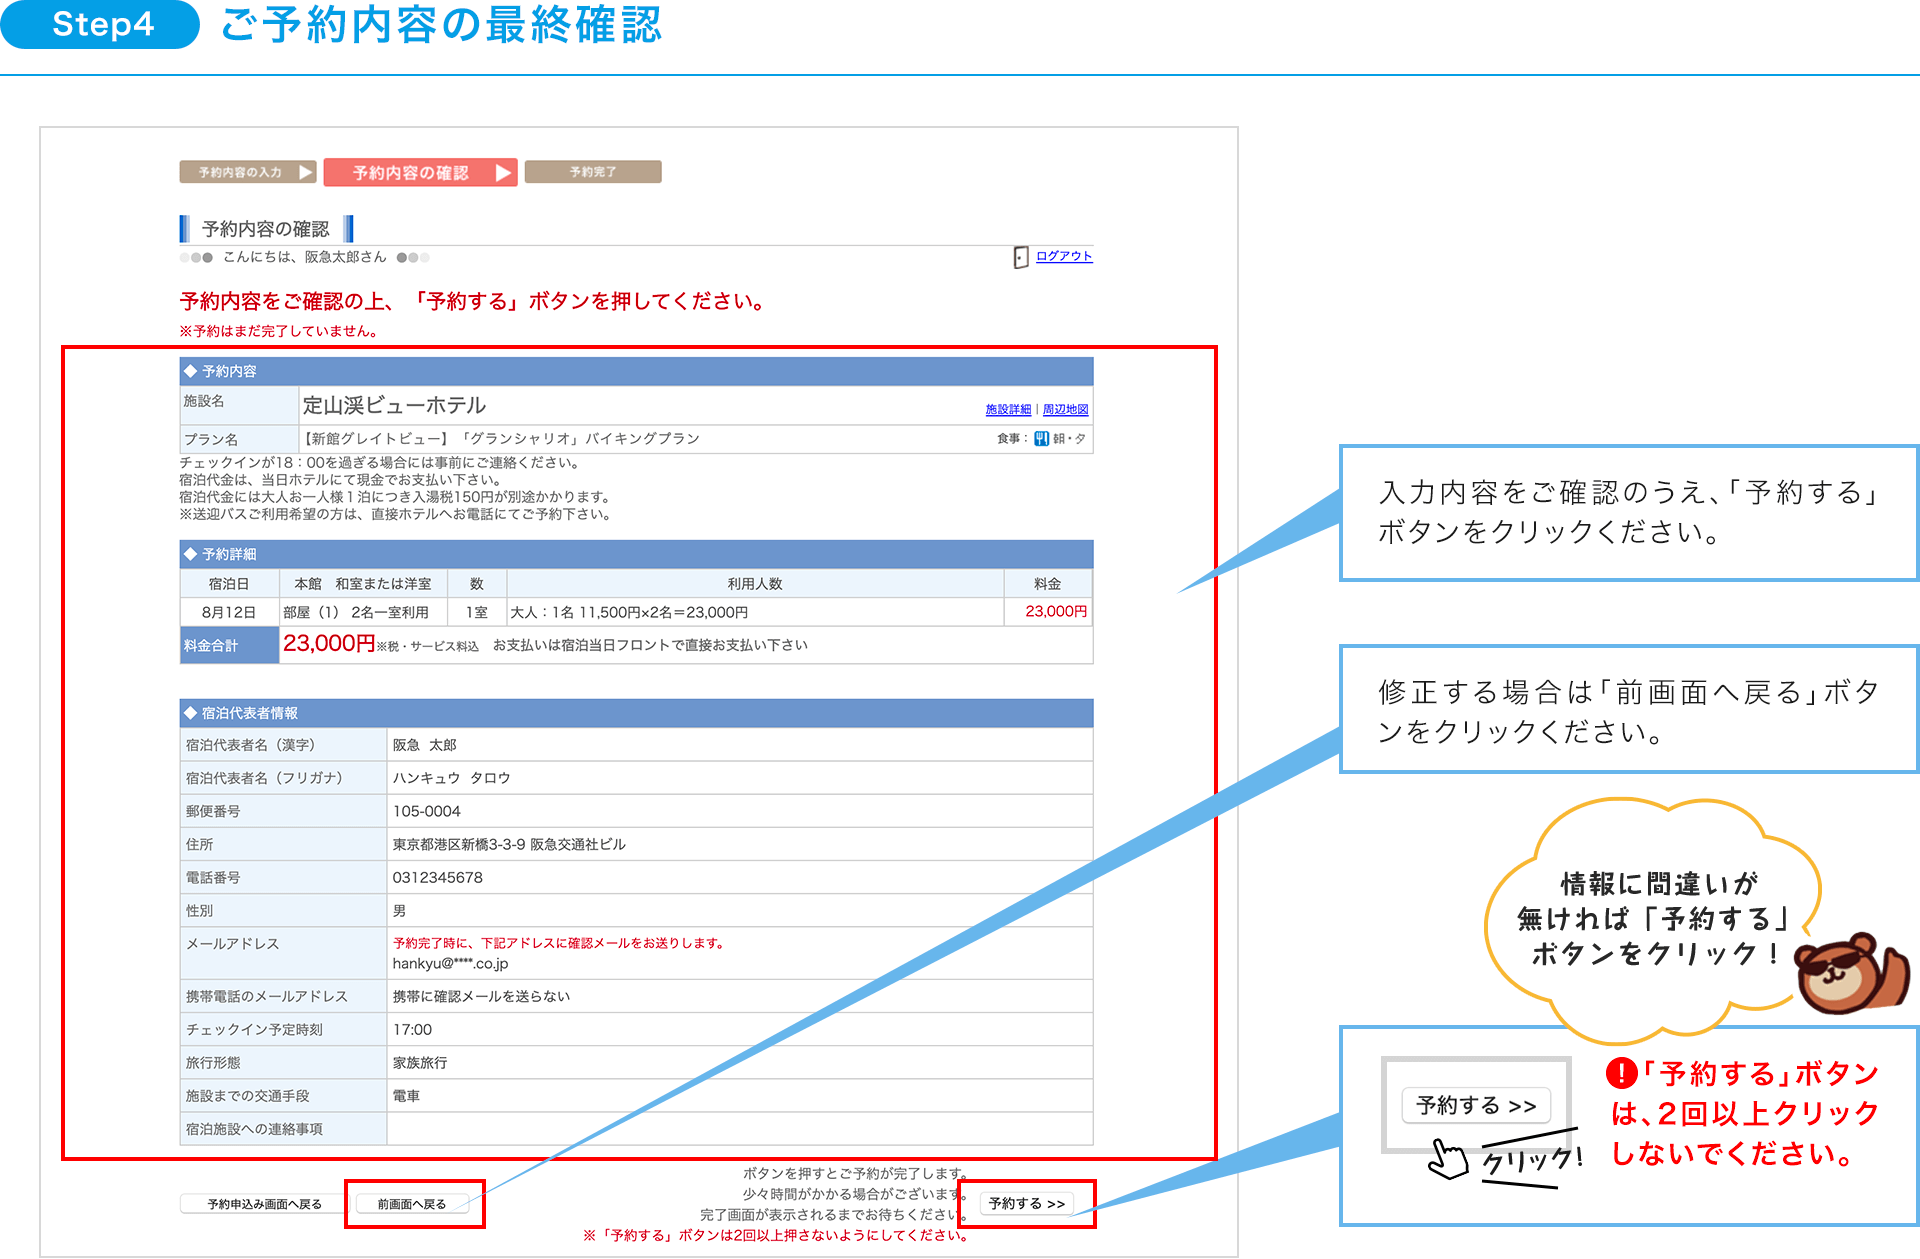Click the logout door icon
Image resolution: width=1920 pixels, height=1259 pixels.
1020,257
